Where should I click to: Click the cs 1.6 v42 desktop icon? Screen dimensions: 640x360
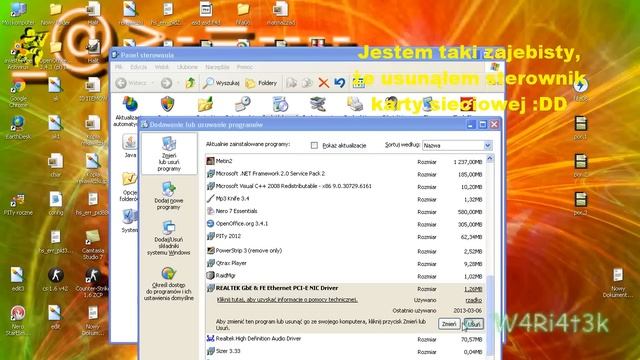pyautogui.click(x=55, y=280)
